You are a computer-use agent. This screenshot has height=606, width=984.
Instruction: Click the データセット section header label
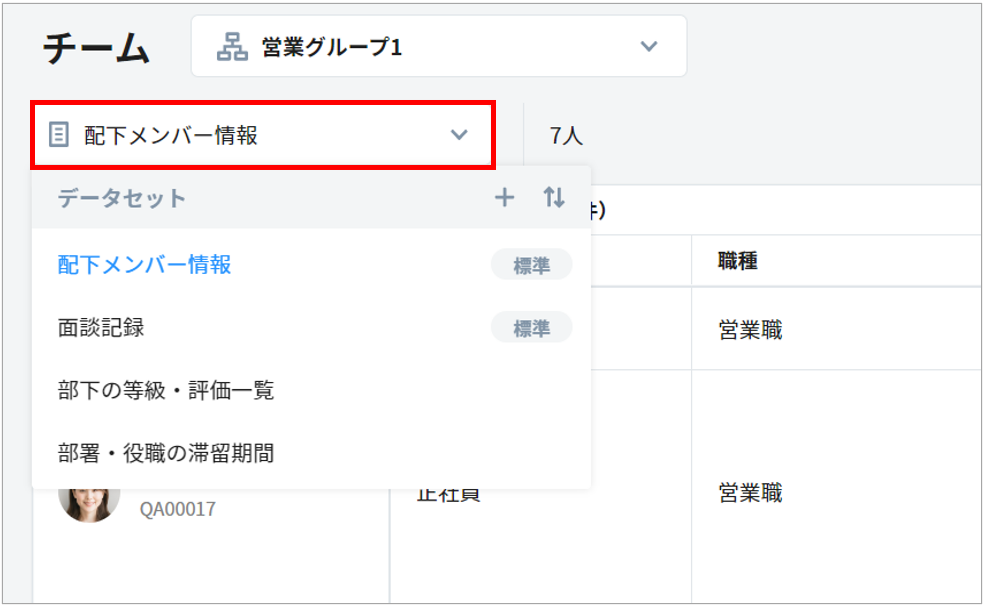pyautogui.click(x=122, y=198)
